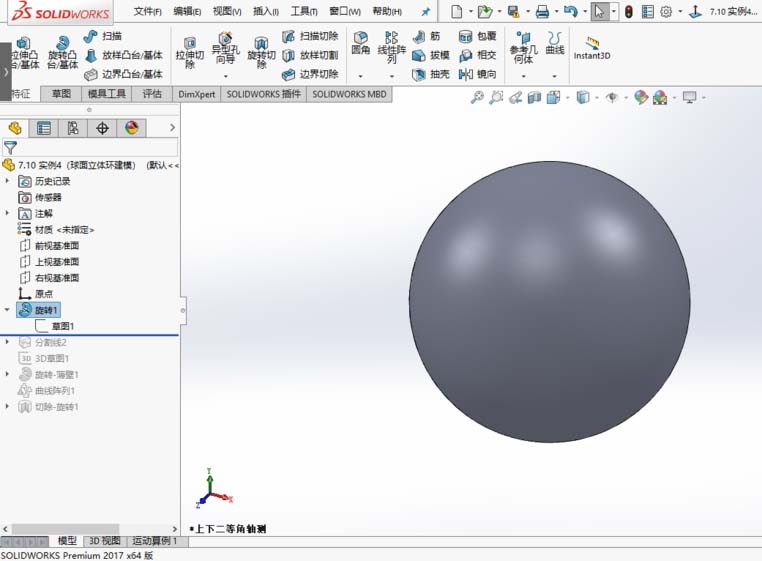Select the 线性阵列 linear pattern tool
The width and height of the screenshot is (762, 561).
(392, 47)
